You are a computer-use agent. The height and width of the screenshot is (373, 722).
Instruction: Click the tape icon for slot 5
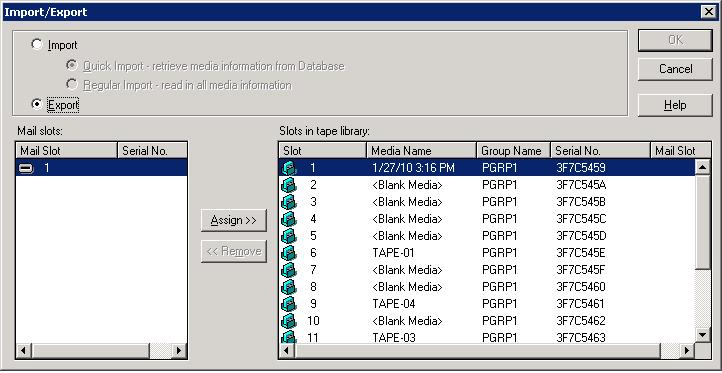coord(289,236)
